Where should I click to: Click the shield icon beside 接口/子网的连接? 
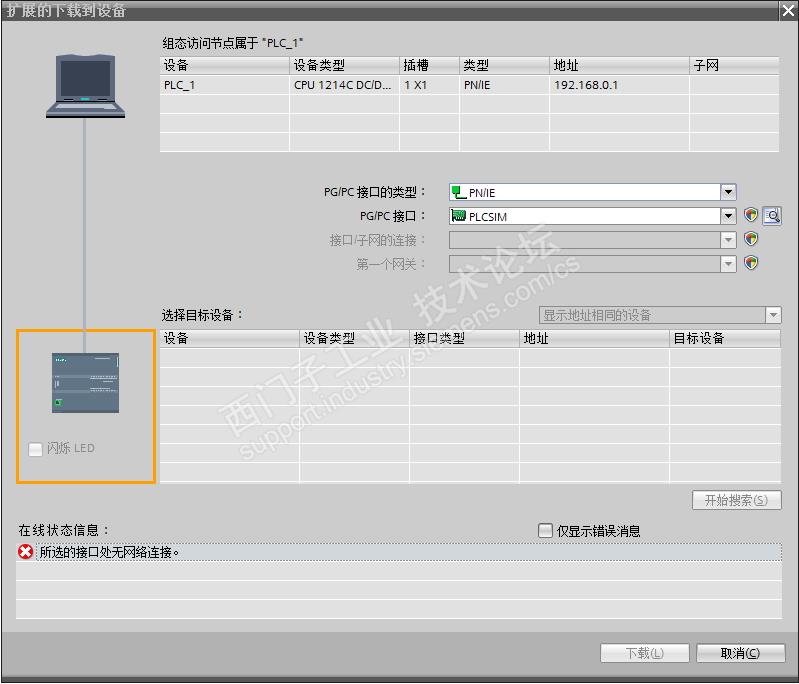[x=751, y=239]
